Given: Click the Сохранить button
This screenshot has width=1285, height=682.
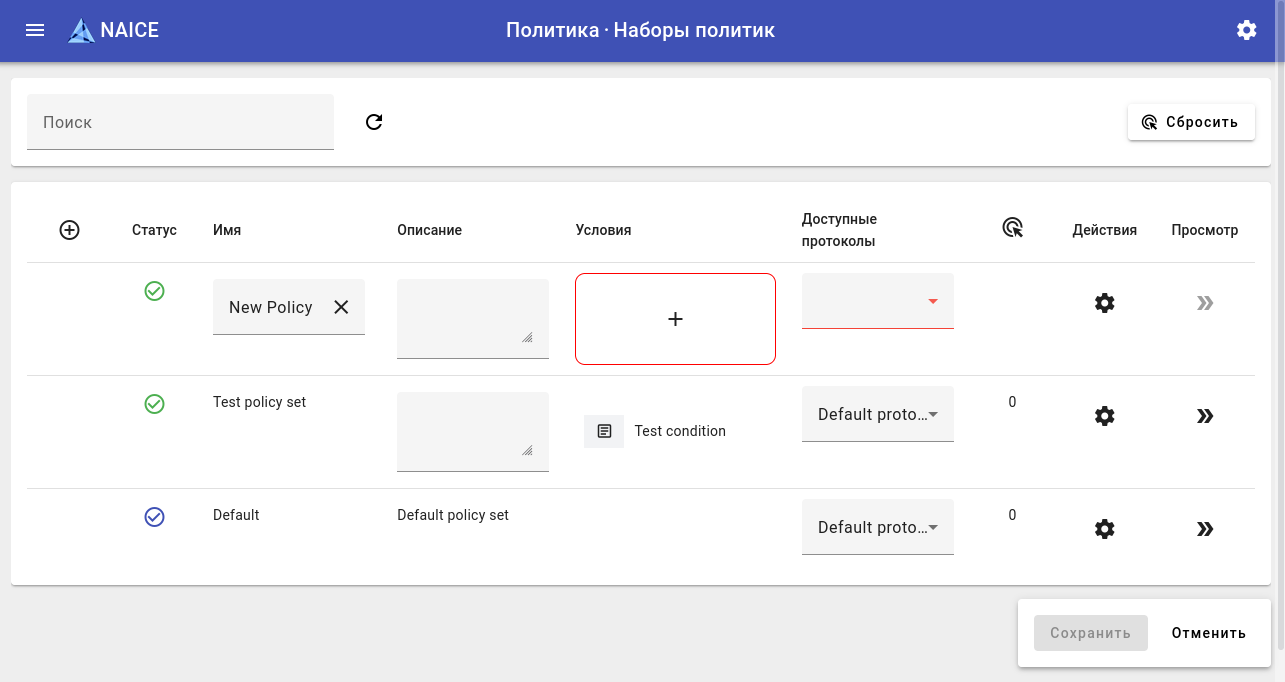Looking at the screenshot, I should tap(1091, 633).
